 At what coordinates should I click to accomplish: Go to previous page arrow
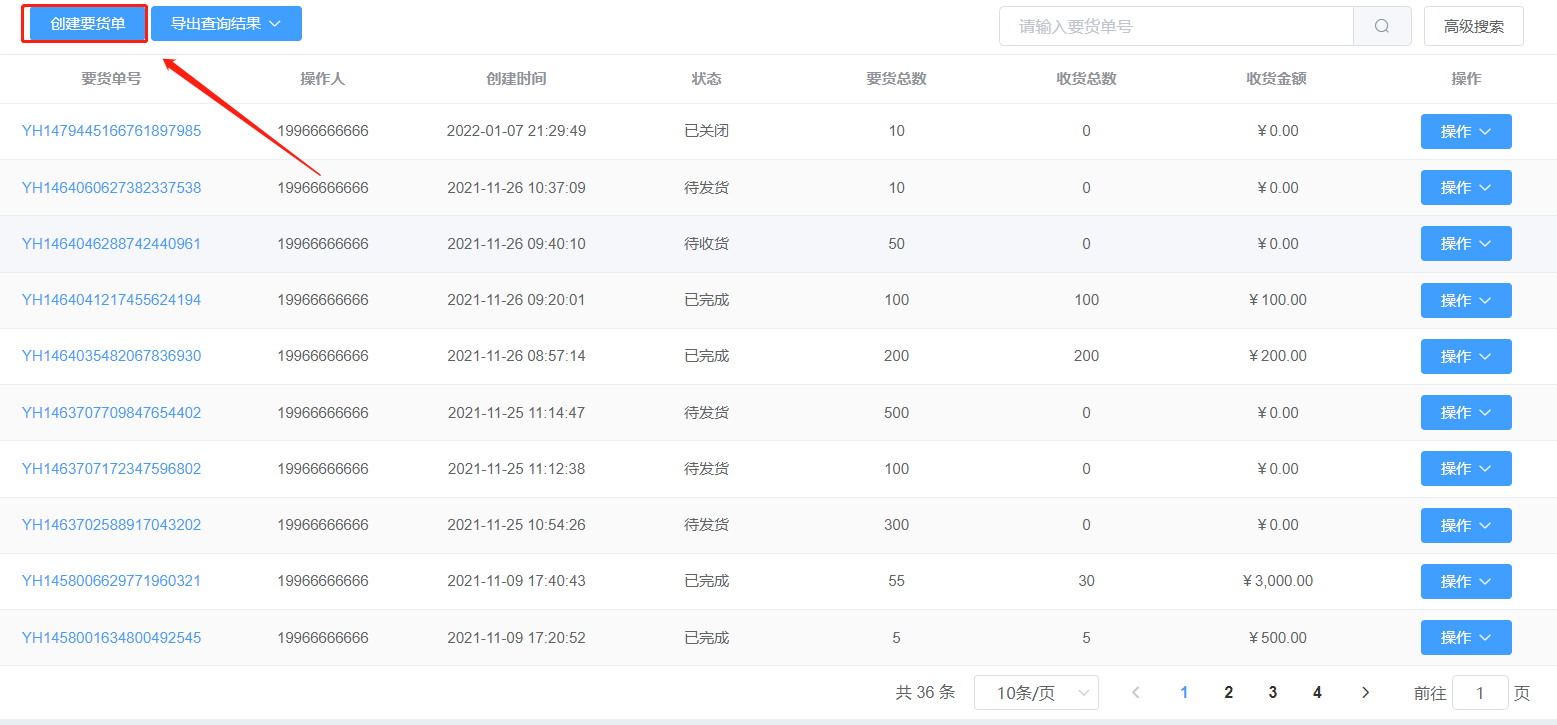coord(1135,692)
